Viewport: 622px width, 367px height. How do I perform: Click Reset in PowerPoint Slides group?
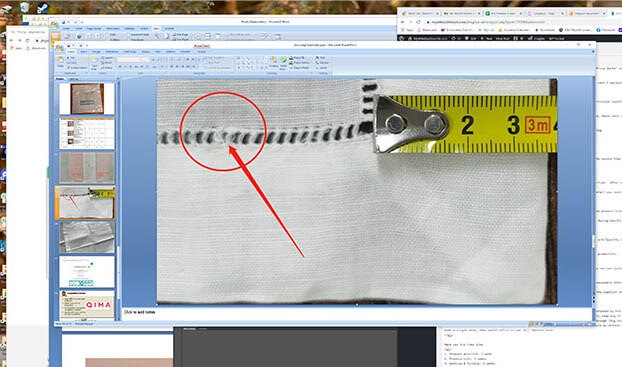coord(107,63)
